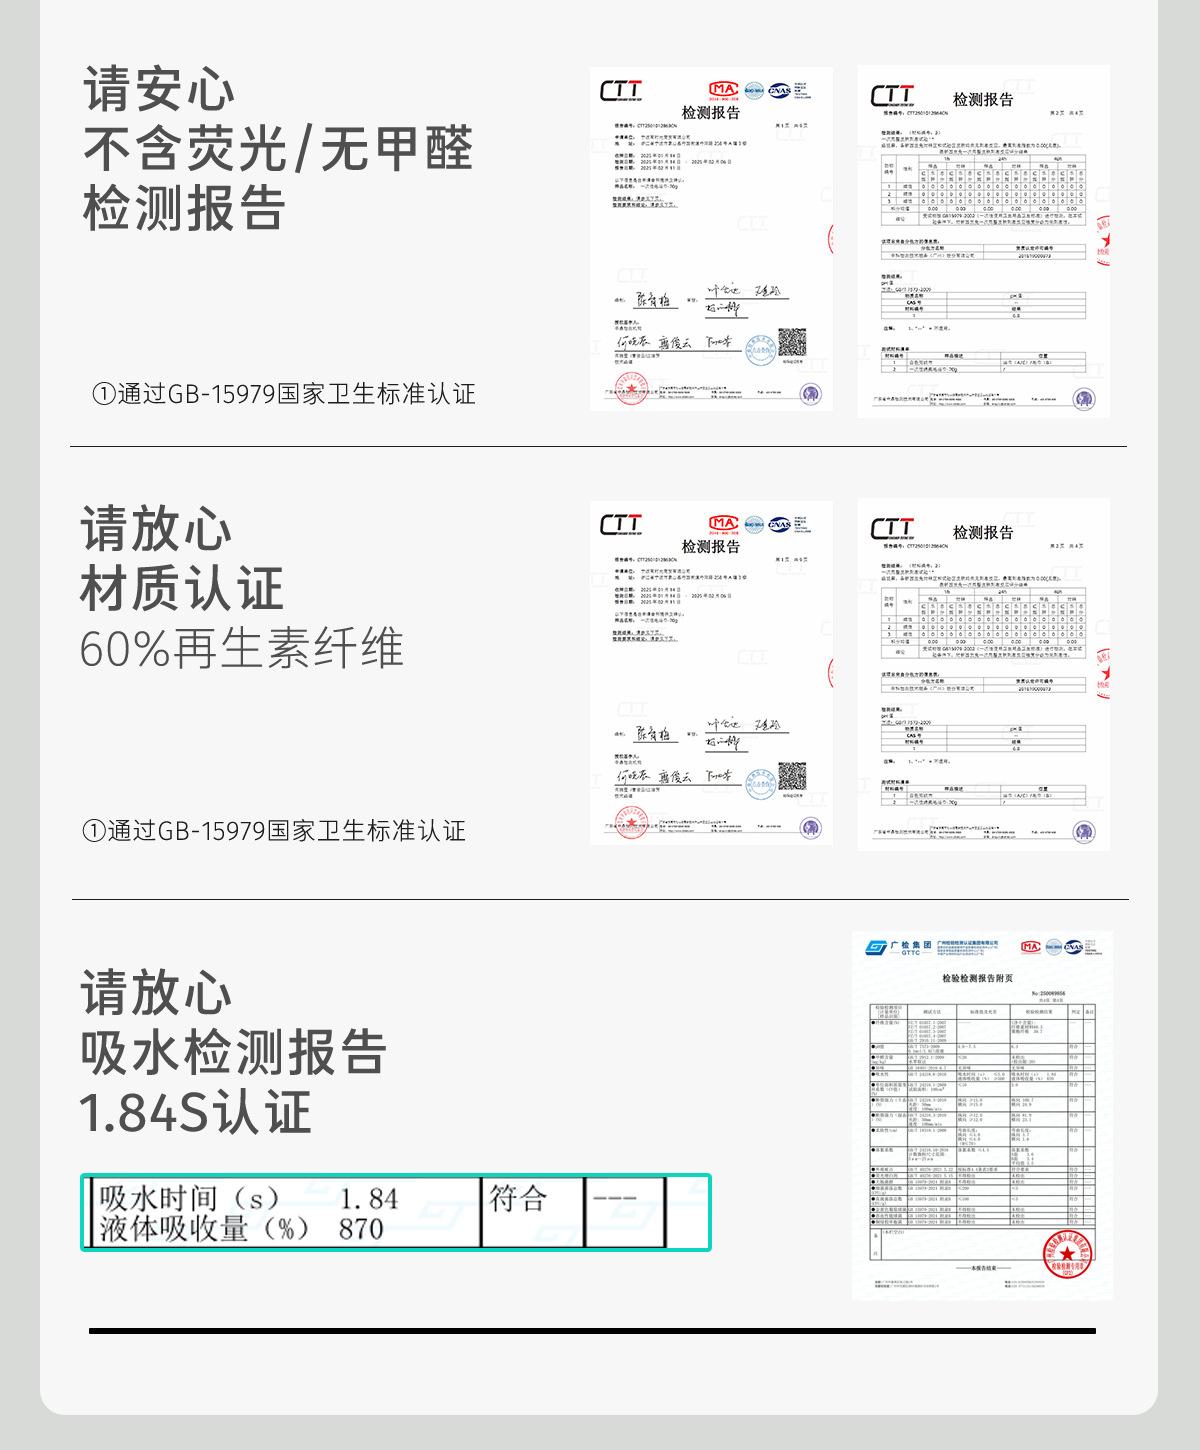Open the 材质认证 second page report thumbnail
This screenshot has width=1200, height=1450.
(983, 674)
